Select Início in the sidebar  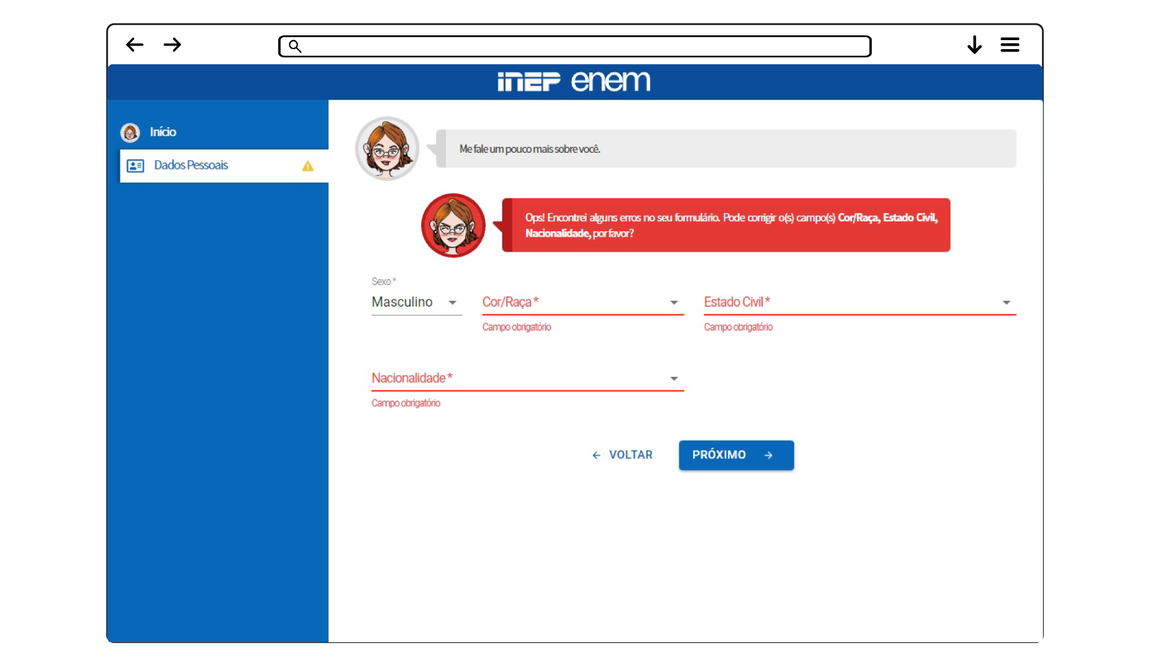163,132
